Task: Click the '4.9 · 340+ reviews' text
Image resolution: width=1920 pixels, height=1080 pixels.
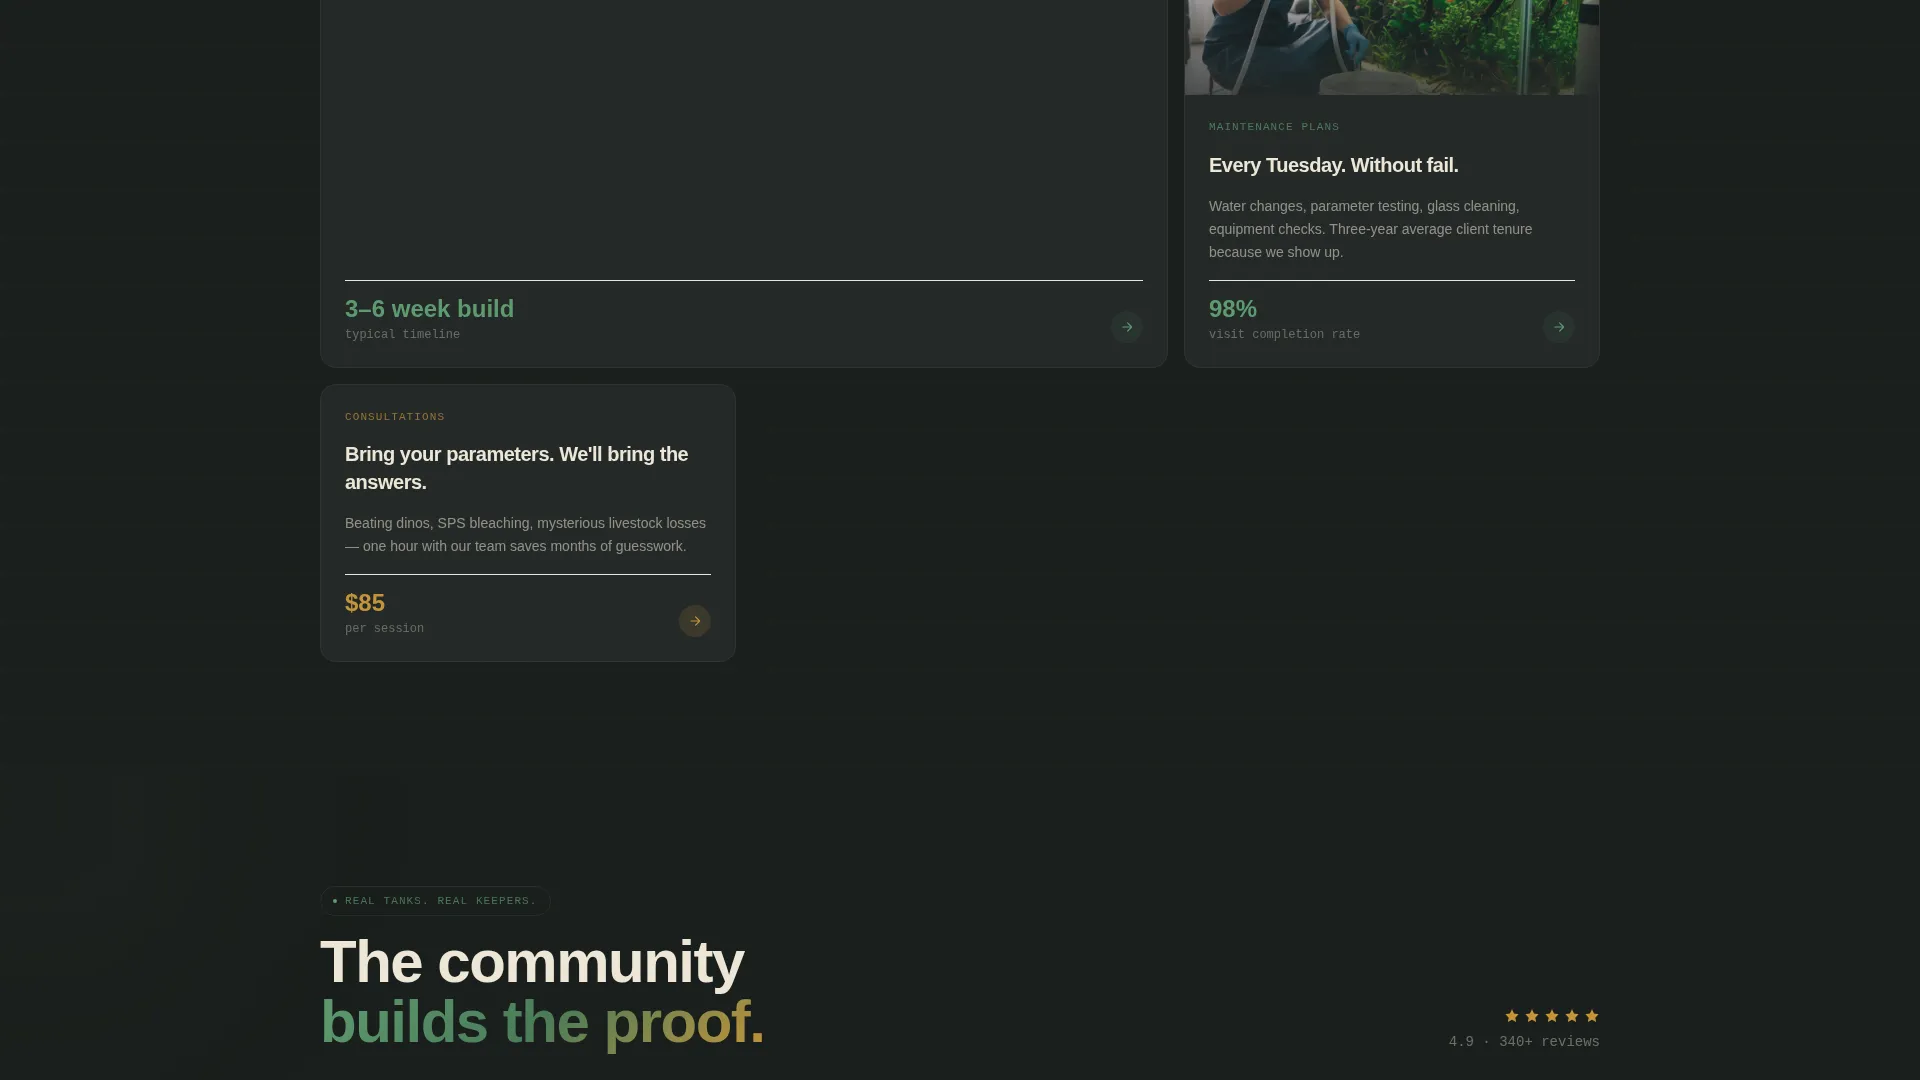Action: point(1524,1042)
